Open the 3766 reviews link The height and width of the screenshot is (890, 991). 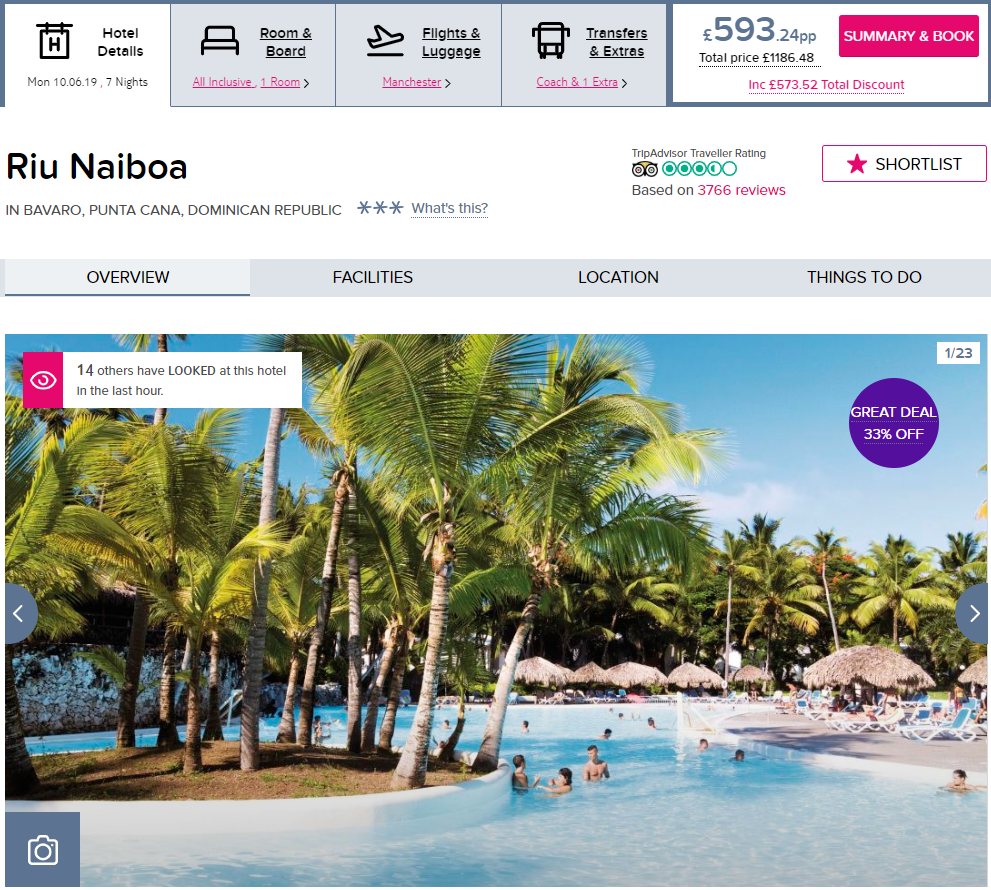coord(741,190)
